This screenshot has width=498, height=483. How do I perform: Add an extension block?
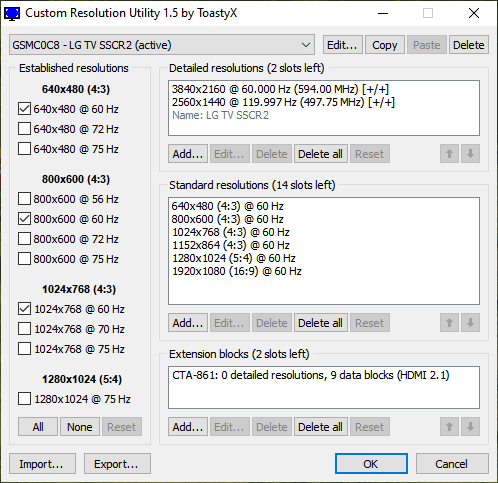click(188, 427)
